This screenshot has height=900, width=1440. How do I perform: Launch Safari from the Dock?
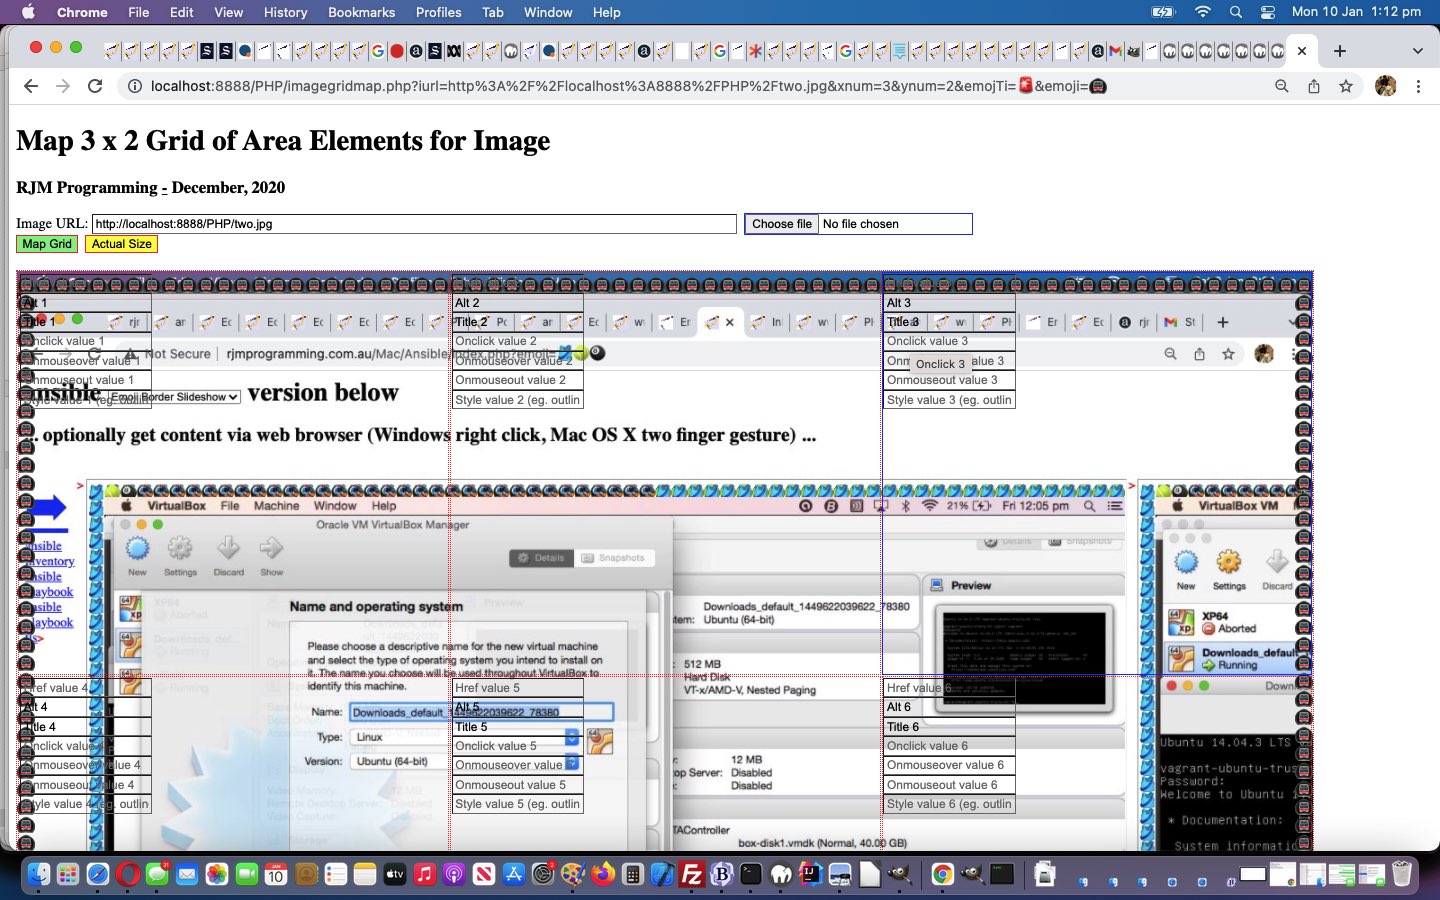[97, 875]
